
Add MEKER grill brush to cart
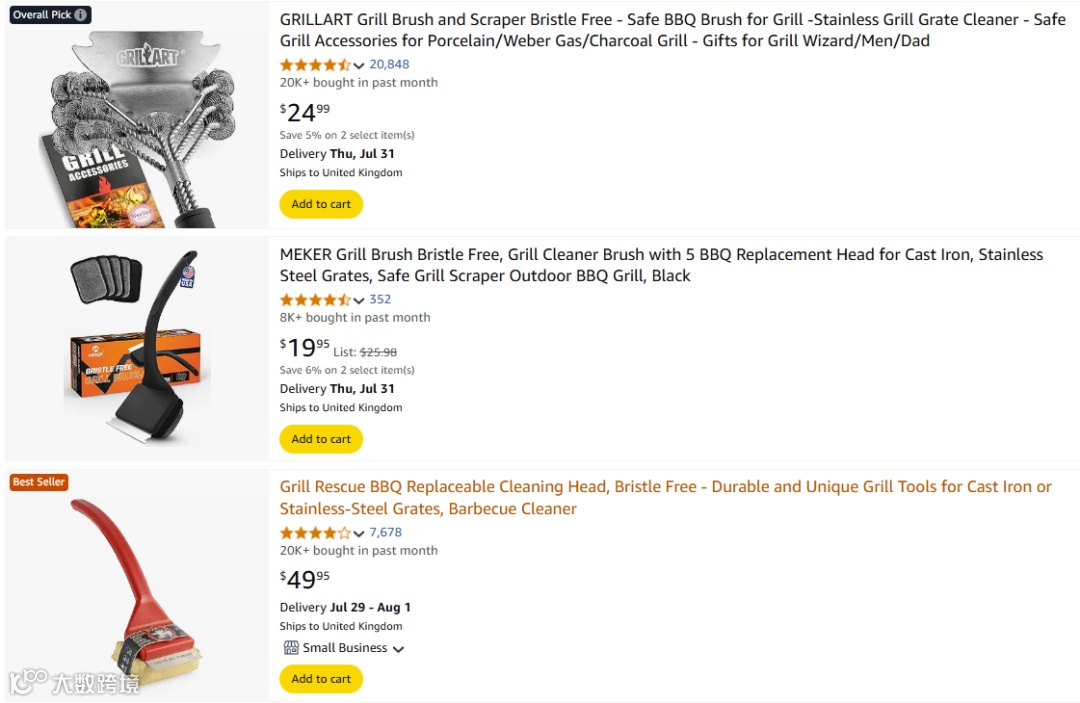pos(321,439)
